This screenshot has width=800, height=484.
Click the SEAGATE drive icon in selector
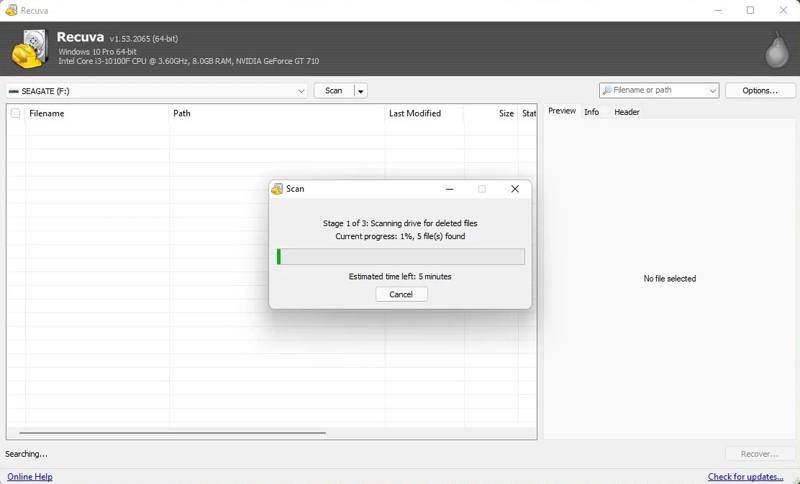click(14, 91)
